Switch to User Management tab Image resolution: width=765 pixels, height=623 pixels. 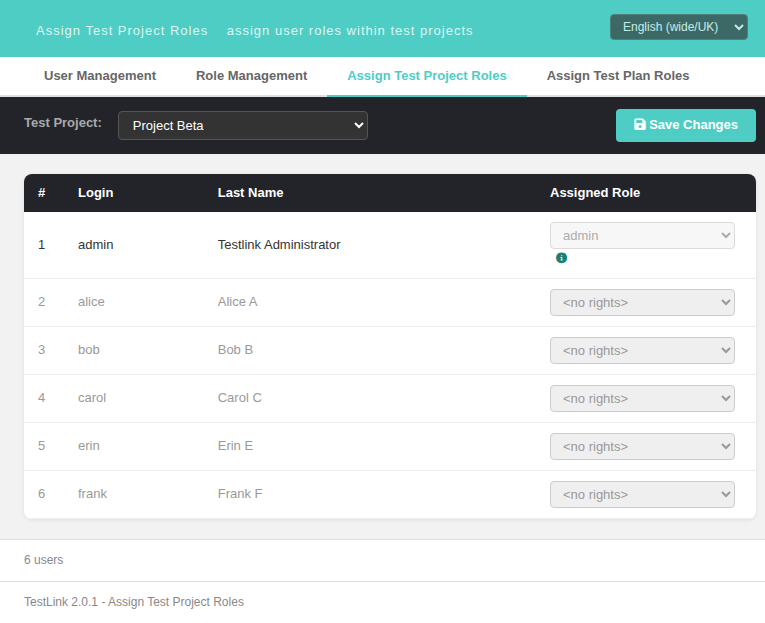point(100,76)
